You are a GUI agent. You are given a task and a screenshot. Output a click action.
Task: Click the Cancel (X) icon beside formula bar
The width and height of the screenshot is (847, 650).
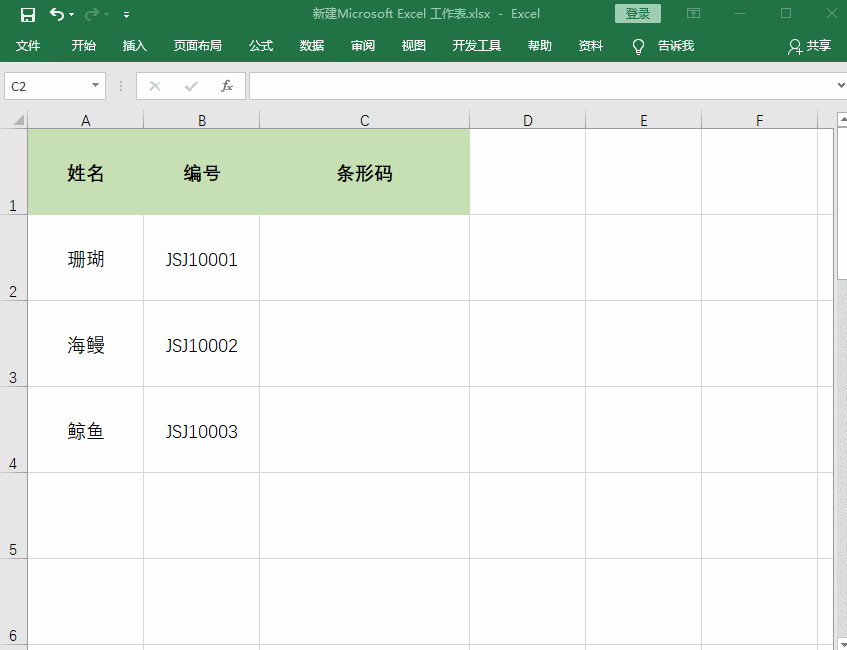click(155, 85)
